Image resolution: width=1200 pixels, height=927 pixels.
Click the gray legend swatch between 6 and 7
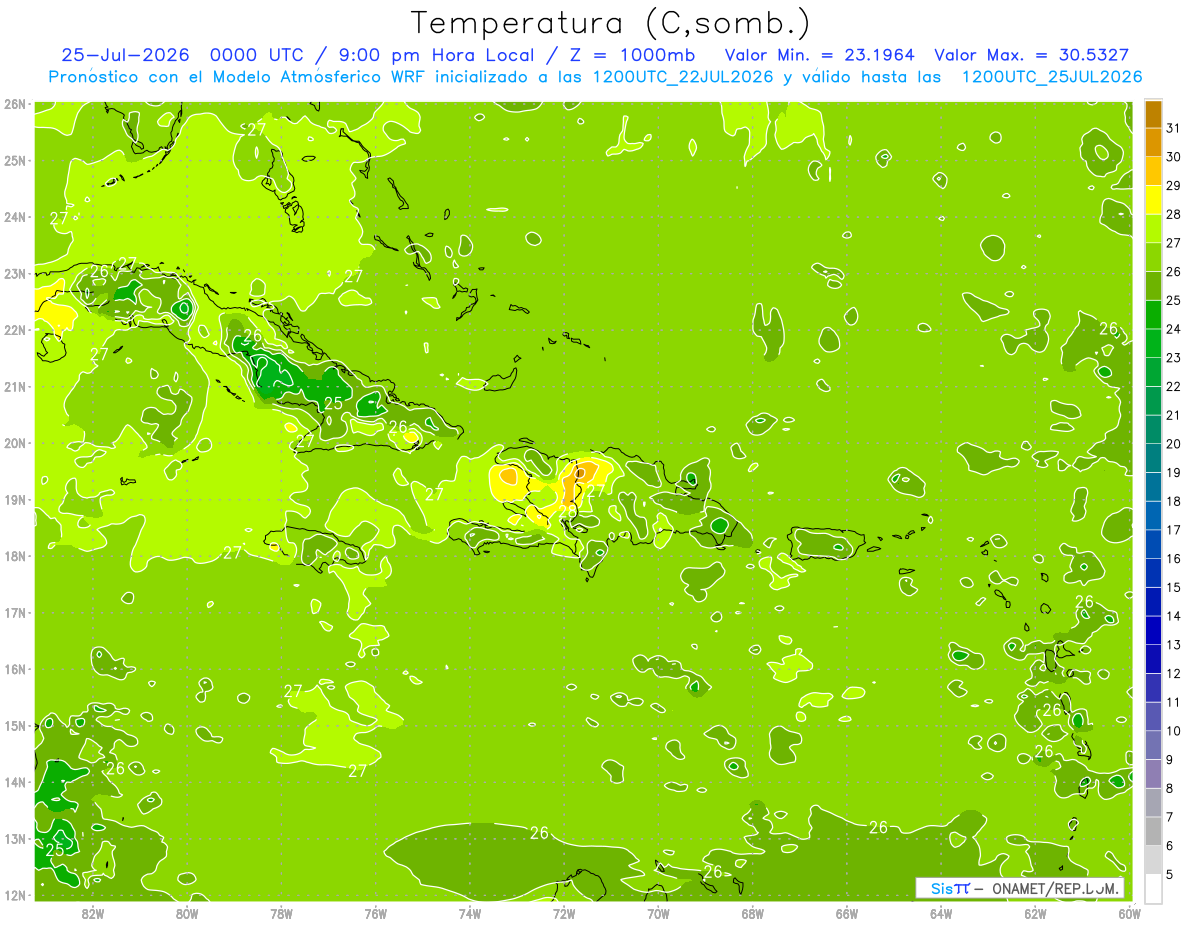click(1153, 831)
